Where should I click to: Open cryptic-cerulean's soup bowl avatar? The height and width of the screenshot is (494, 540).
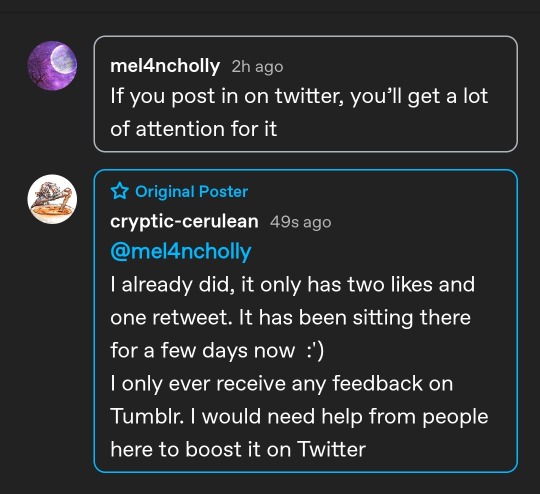[52, 199]
